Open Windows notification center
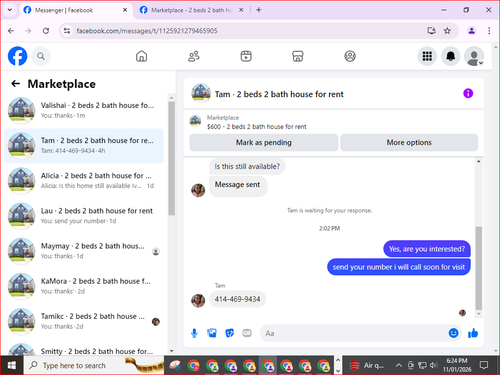The height and width of the screenshot is (375, 500). point(483,365)
